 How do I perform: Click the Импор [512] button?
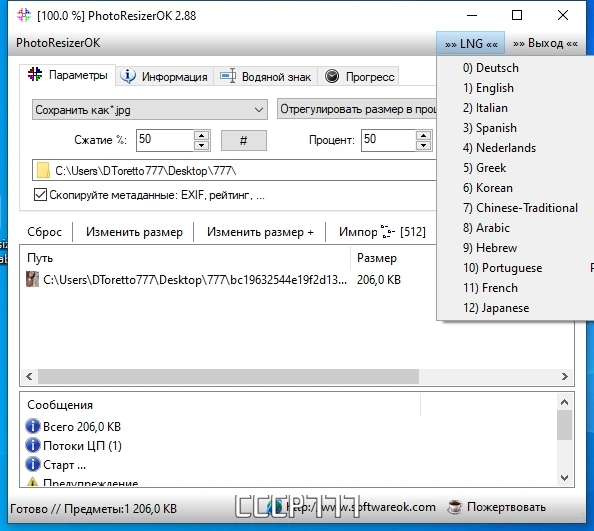[x=382, y=232]
